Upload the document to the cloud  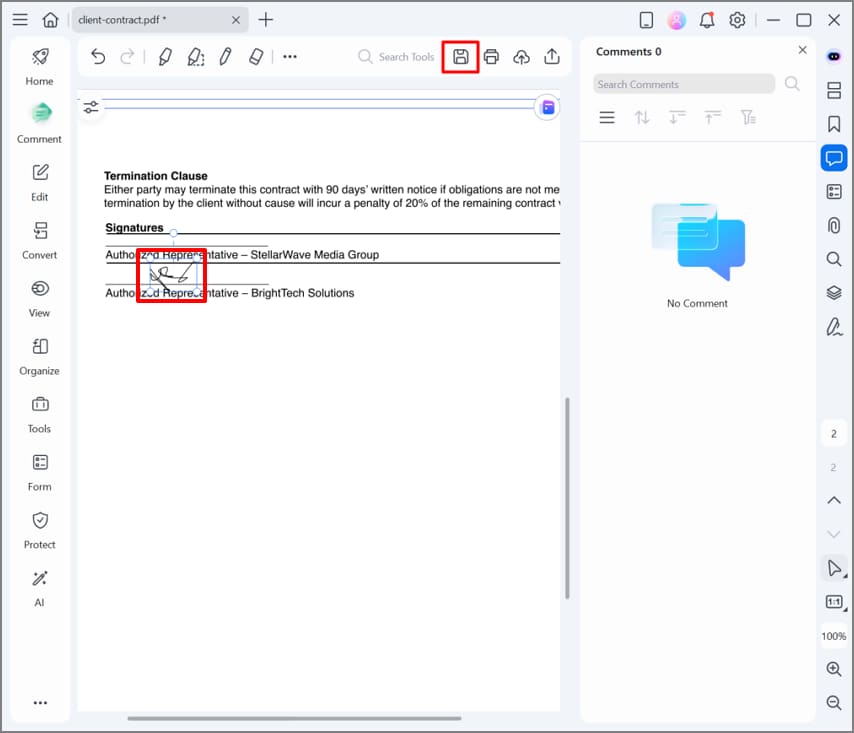coord(521,57)
